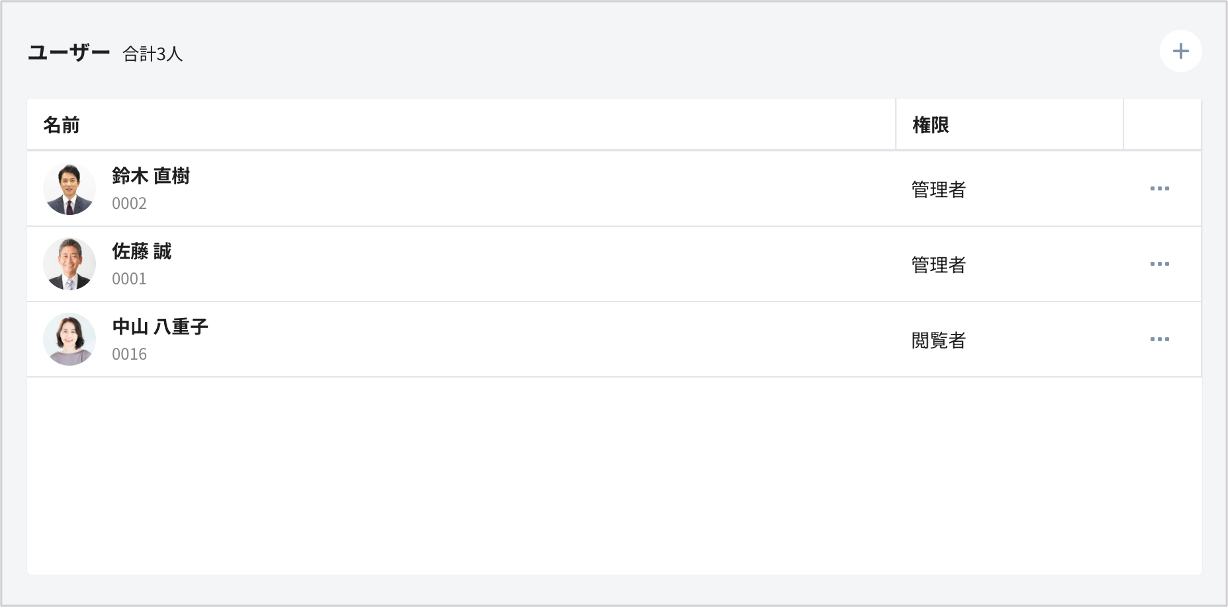The image size is (1228, 608).
Task: Click 中山 八重子's profile photo
Action: pos(70,339)
